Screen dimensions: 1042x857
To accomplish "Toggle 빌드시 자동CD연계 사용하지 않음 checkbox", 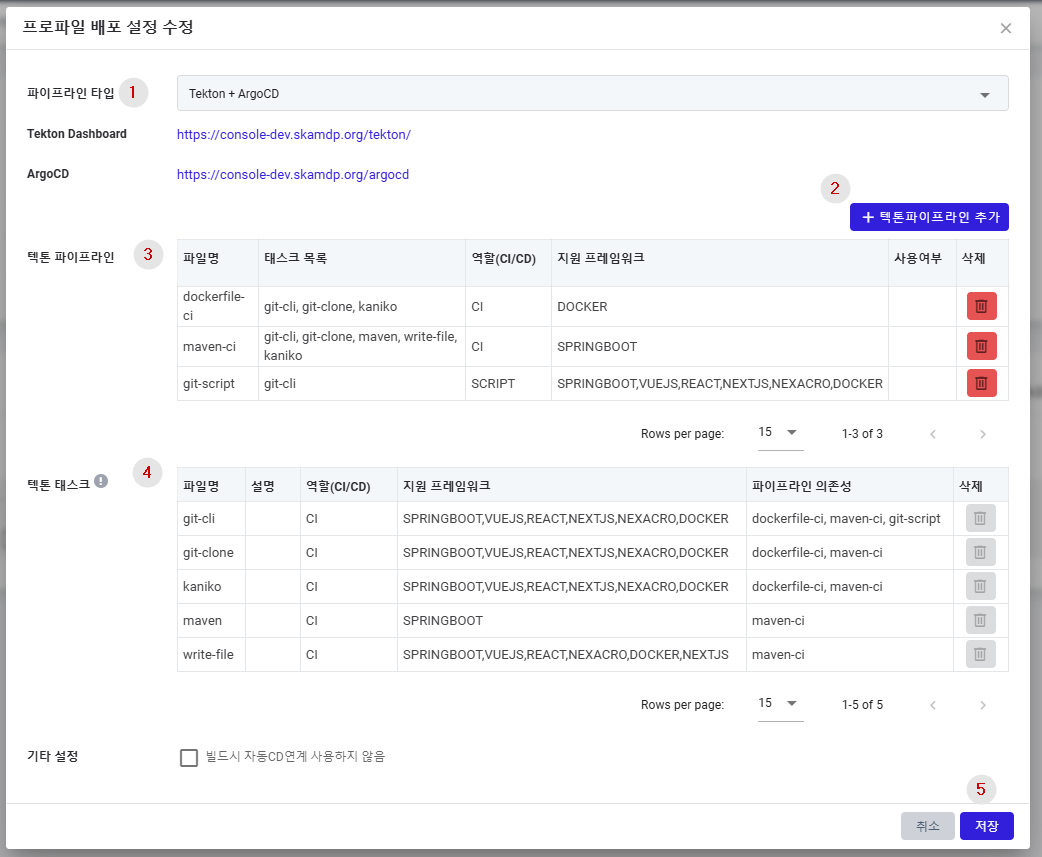I will 189,757.
